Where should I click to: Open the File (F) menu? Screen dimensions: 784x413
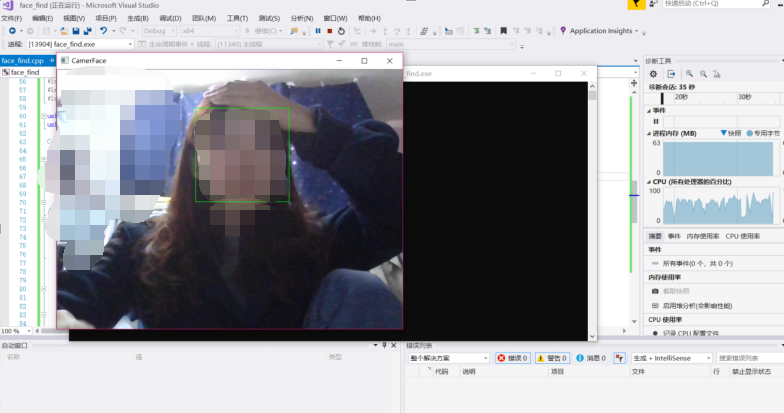[12, 18]
